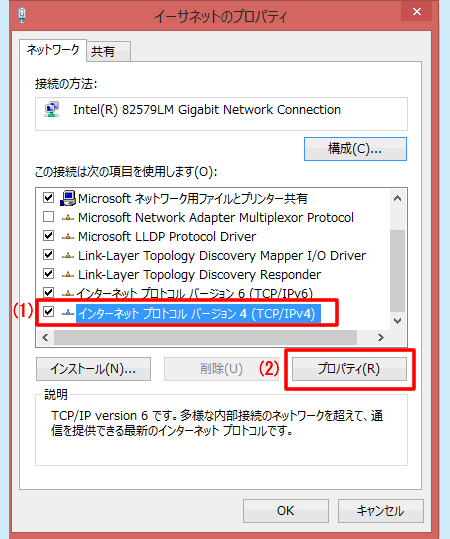Click the list's scroll up arrow
The width and height of the screenshot is (450, 539).
398,198
